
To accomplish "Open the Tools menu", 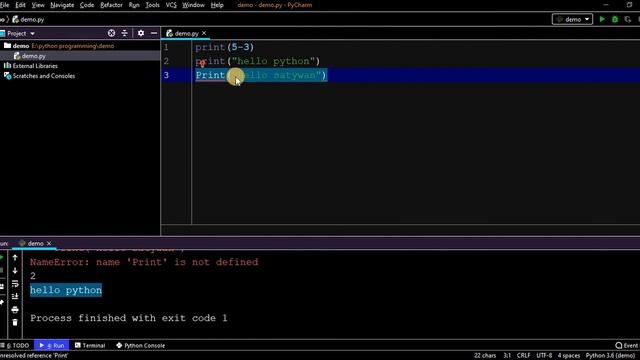I will [x=152, y=5].
